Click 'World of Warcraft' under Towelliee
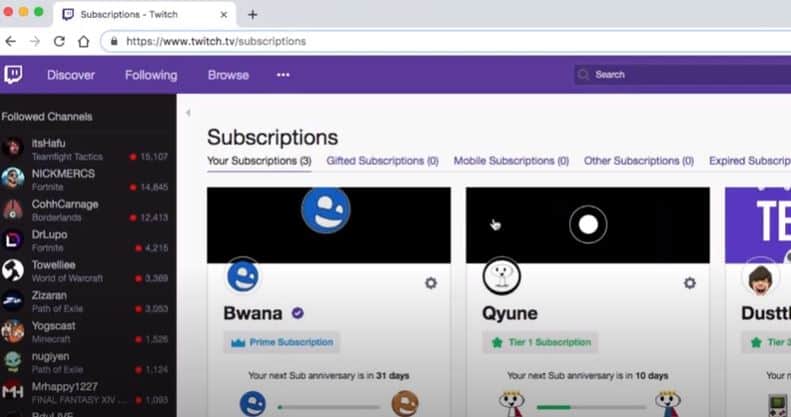Image resolution: width=791 pixels, height=417 pixels. pyautogui.click(x=67, y=278)
